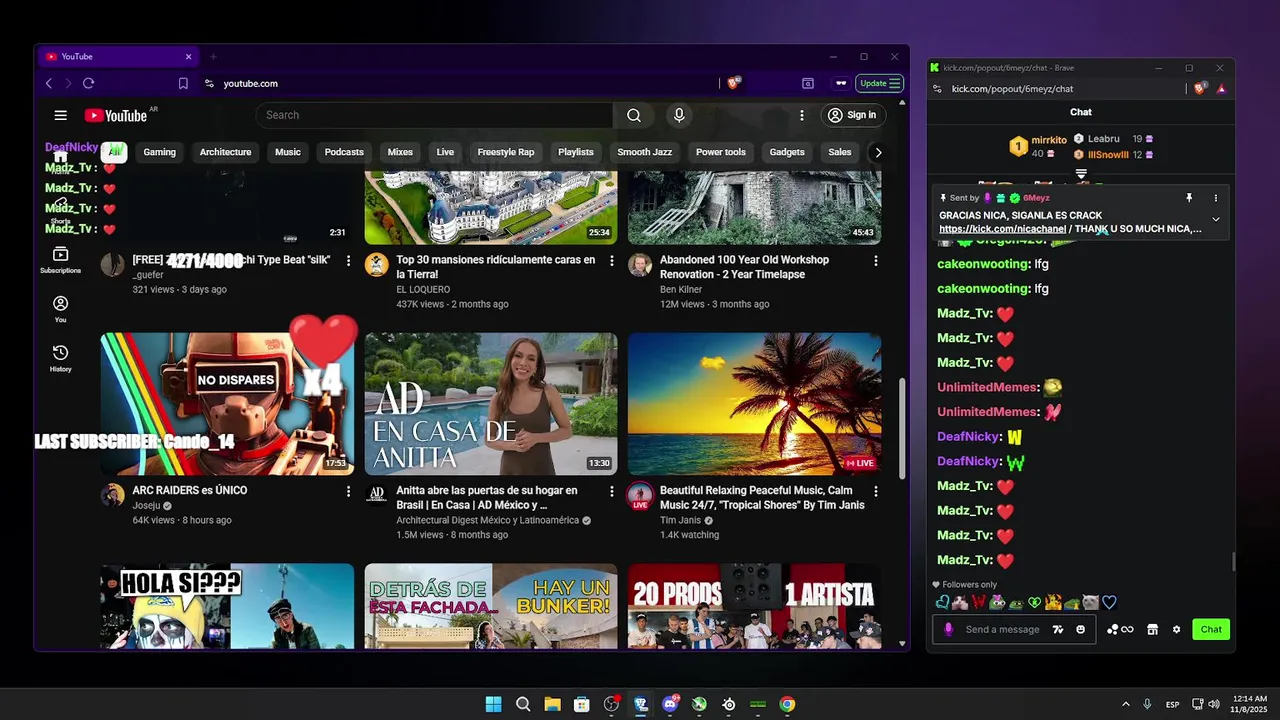1280x720 pixels.
Task: Open options for the Type Beat silk video
Action: (x=348, y=260)
